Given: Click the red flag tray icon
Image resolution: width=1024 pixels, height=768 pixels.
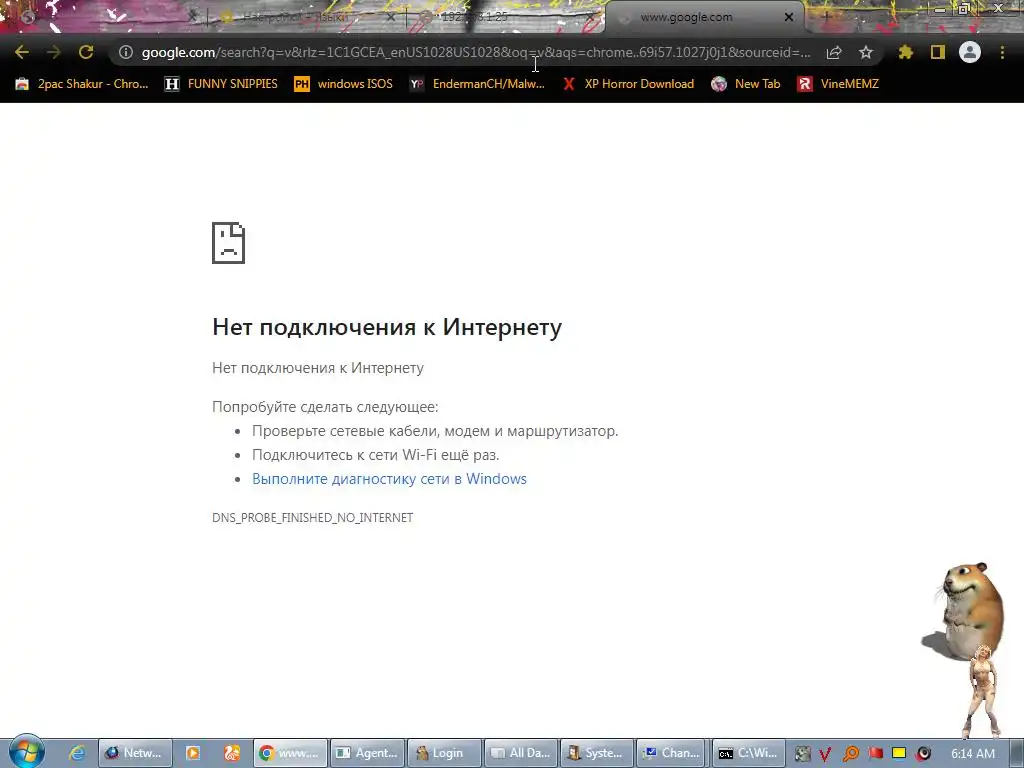Looking at the screenshot, I should (876, 754).
